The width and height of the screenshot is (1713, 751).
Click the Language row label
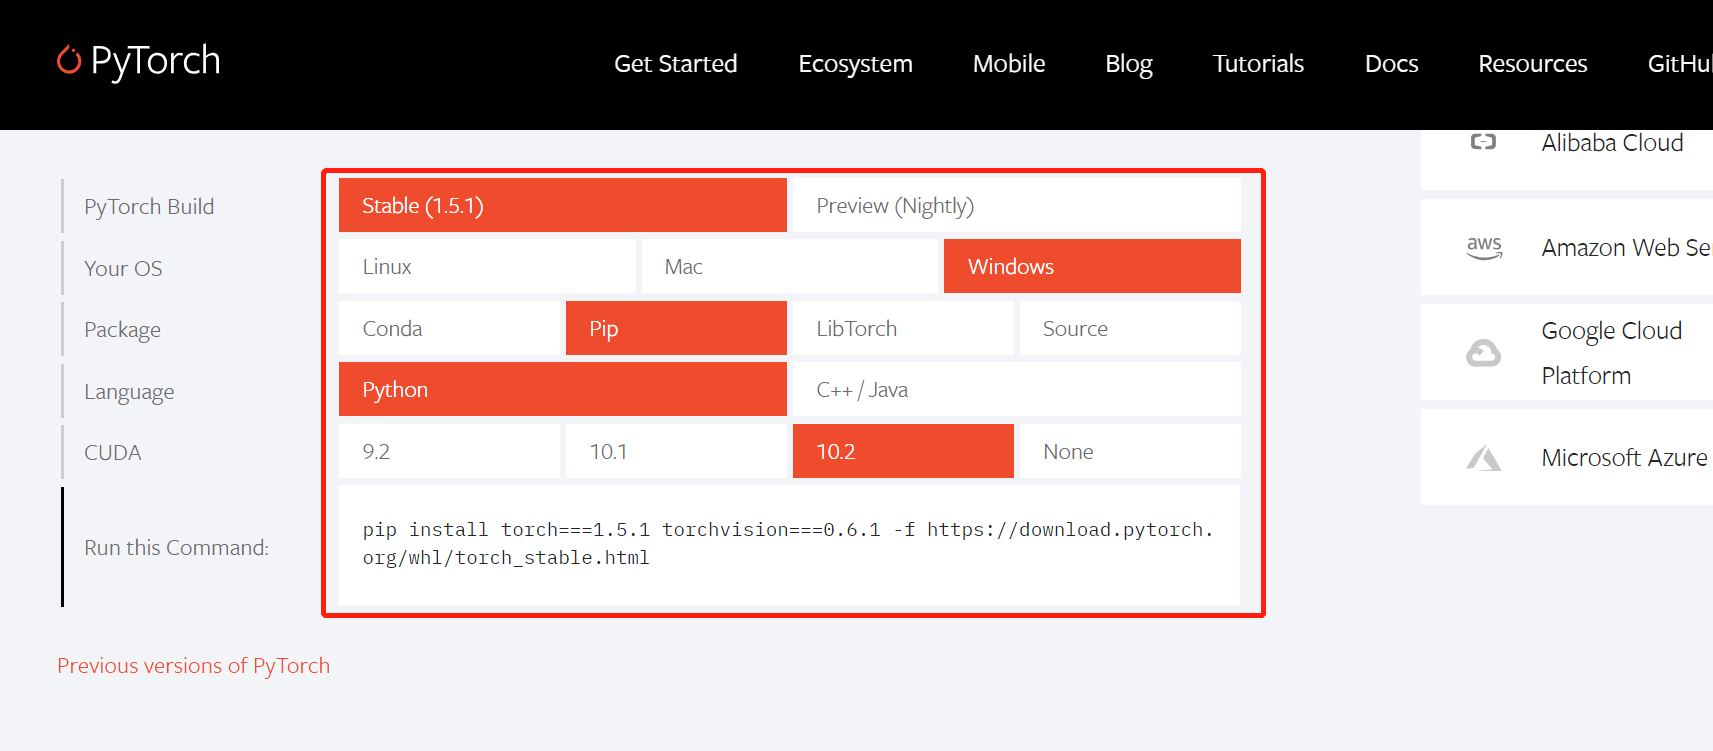(129, 392)
